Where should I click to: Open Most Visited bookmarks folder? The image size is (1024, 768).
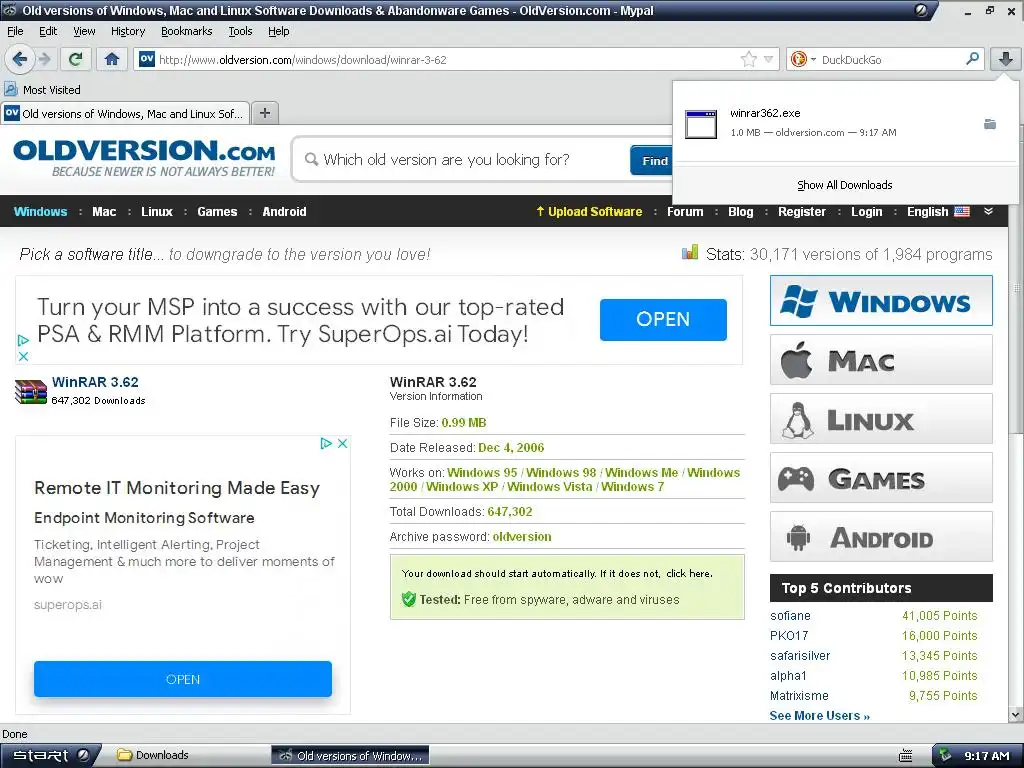click(43, 89)
